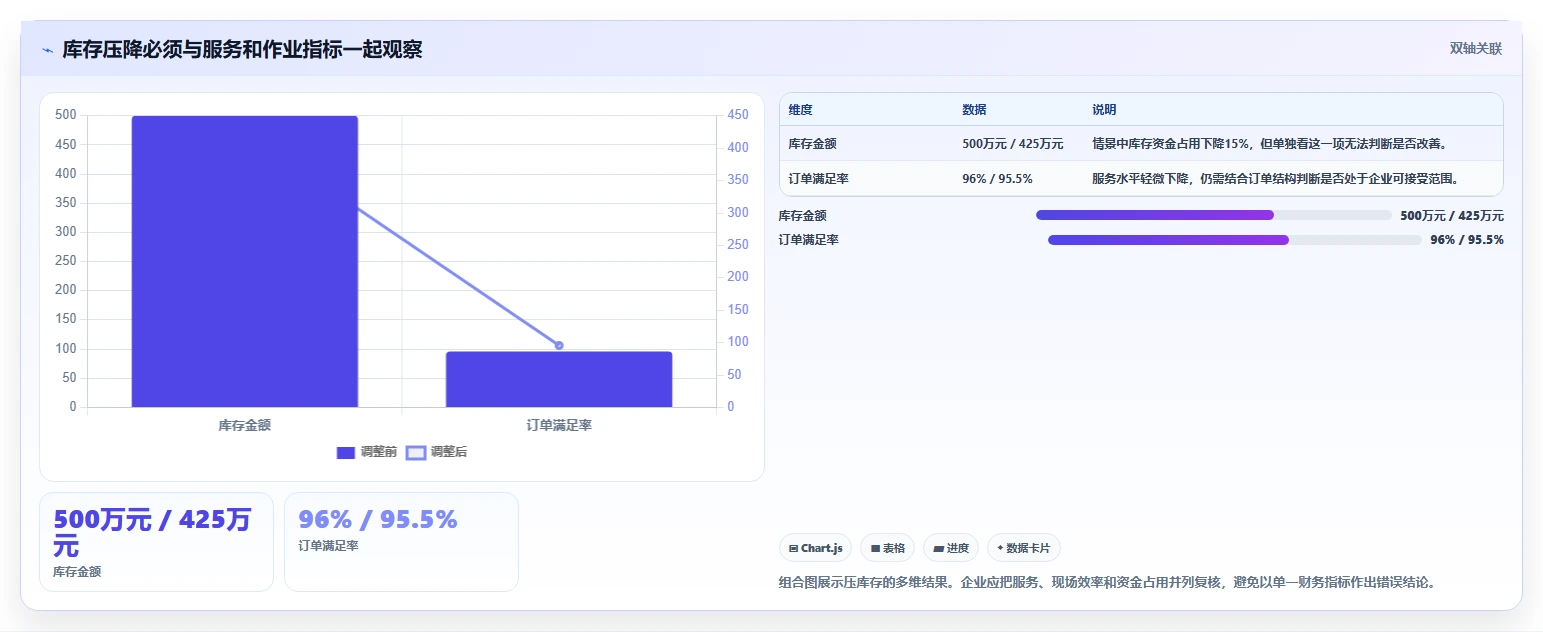Click the 表格 tag icon
Viewport: 1543px width, 632px height.
point(875,548)
